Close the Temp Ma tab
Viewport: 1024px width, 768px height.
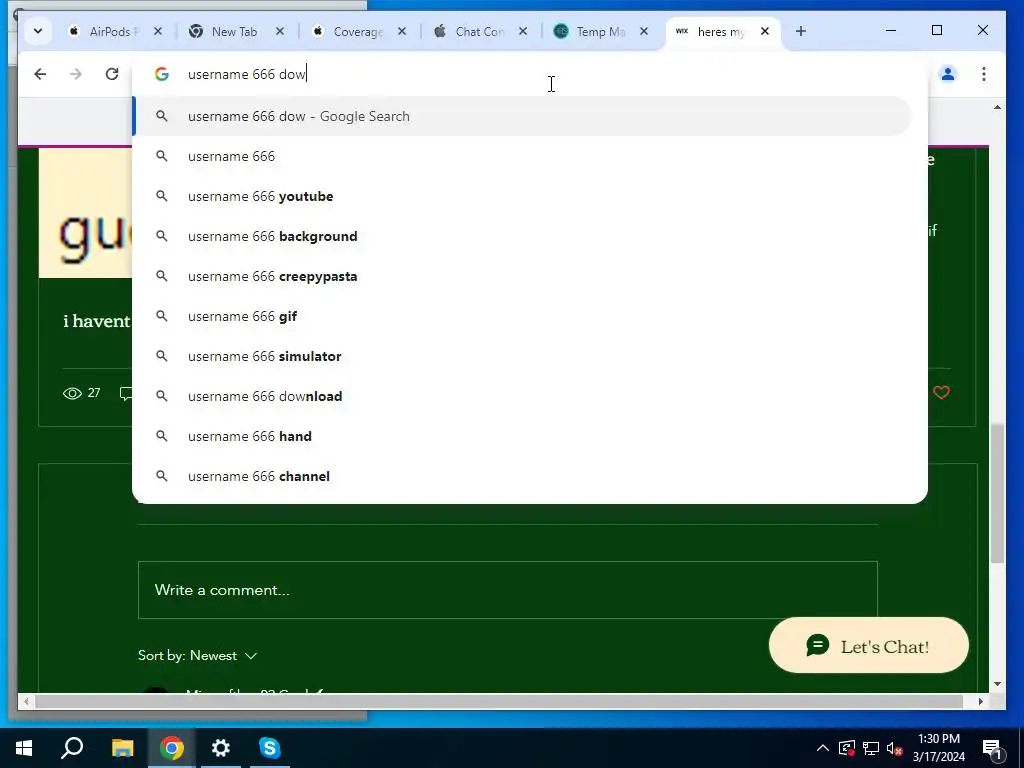click(644, 31)
